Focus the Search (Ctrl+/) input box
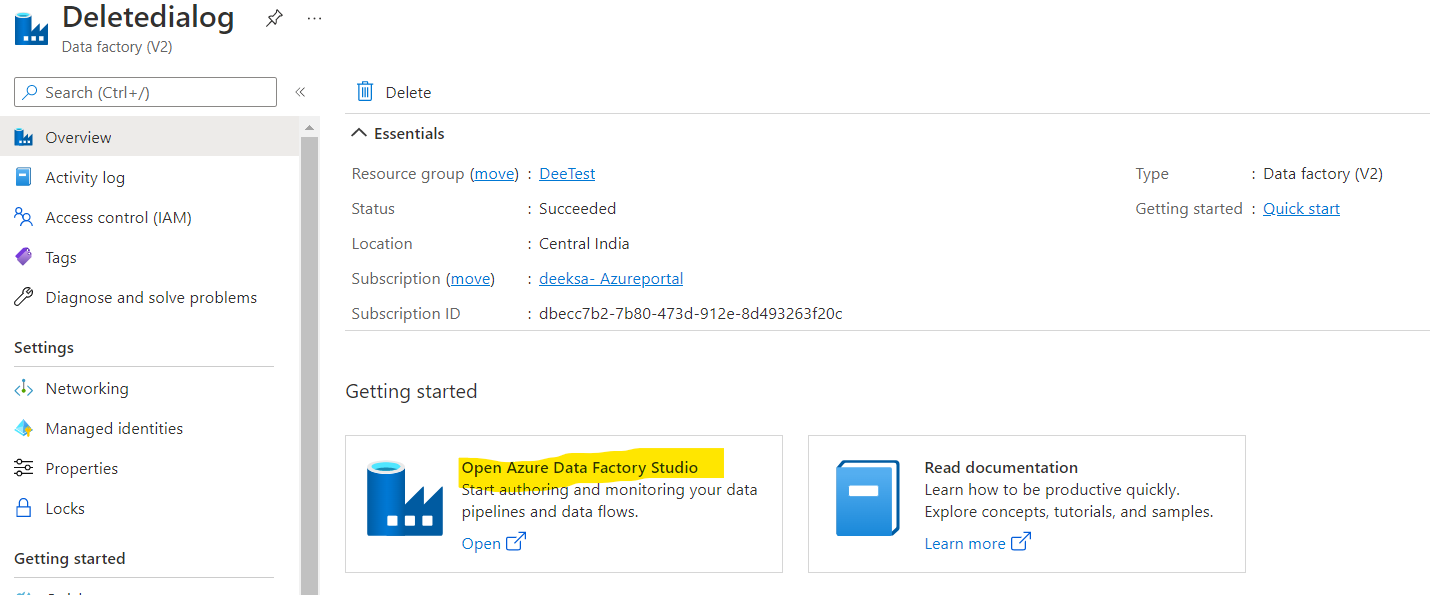 145,92
